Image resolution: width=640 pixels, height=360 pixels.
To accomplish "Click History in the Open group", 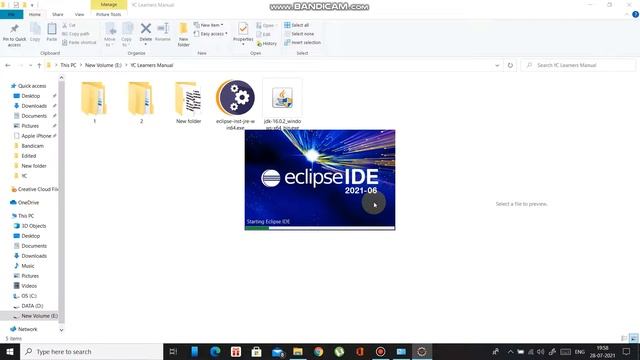I will tap(267, 43).
